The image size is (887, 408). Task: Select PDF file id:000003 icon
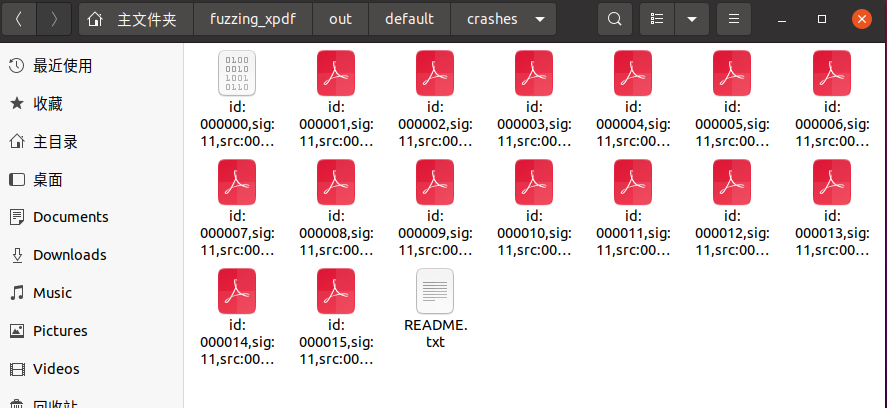pyautogui.click(x=534, y=73)
